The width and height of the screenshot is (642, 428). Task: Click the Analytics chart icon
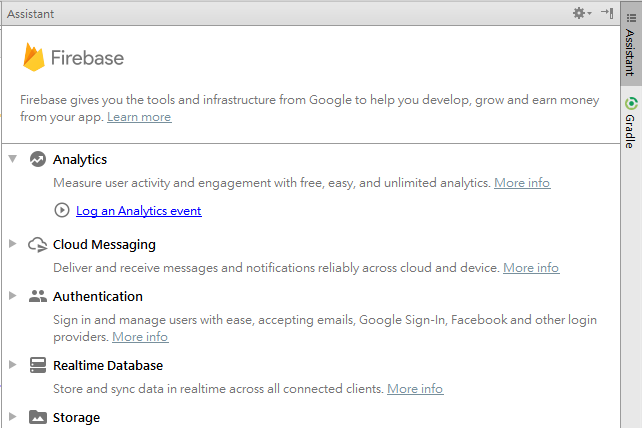(38, 159)
